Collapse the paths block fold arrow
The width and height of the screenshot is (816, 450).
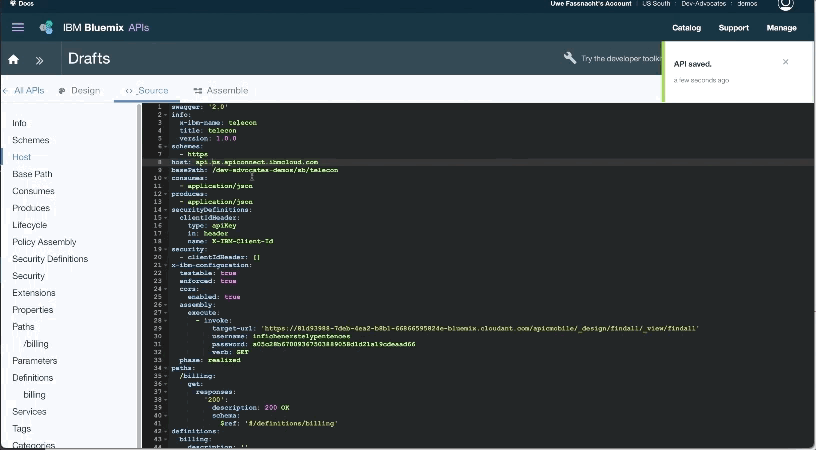[x=166, y=368]
